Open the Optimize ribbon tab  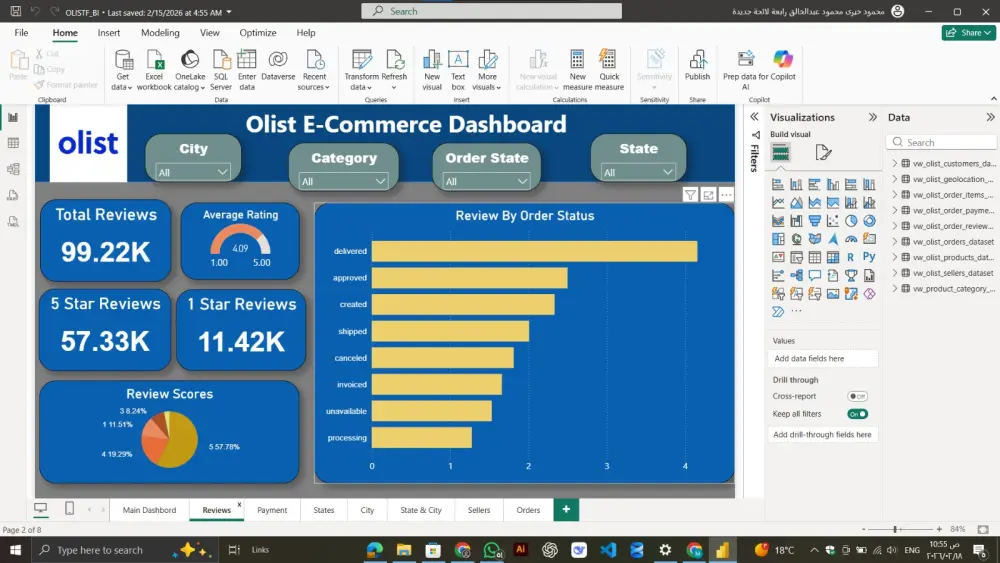tap(258, 33)
